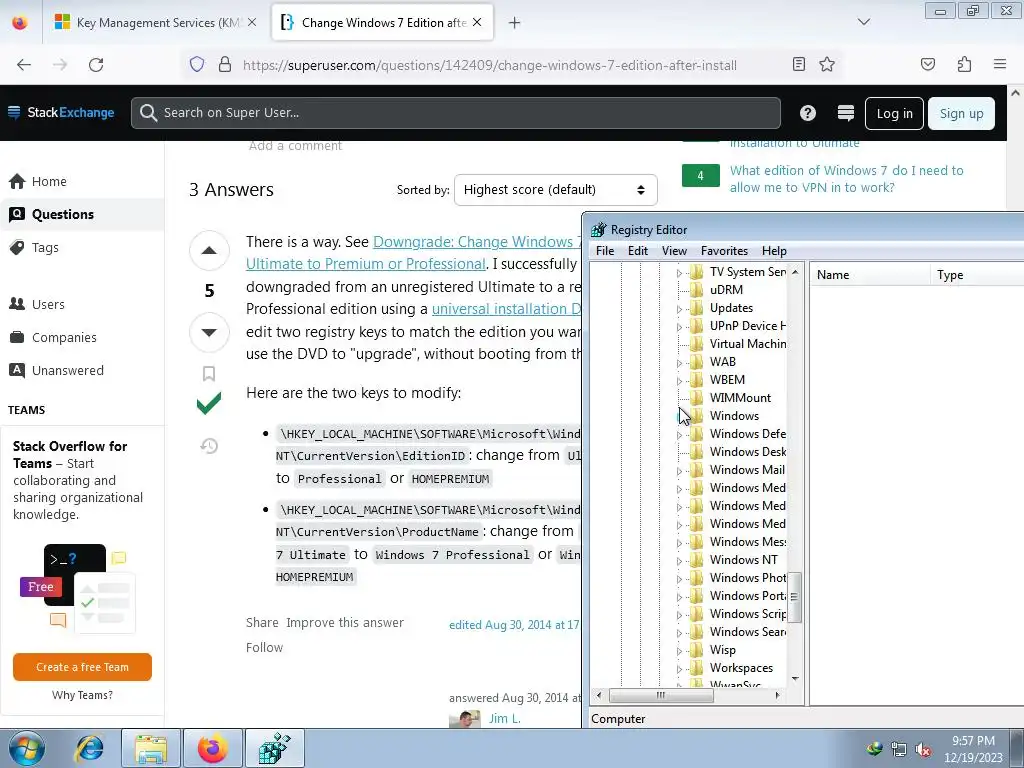Switch to Key Management Services tab
This screenshot has width=1024, height=768.
pos(155,23)
